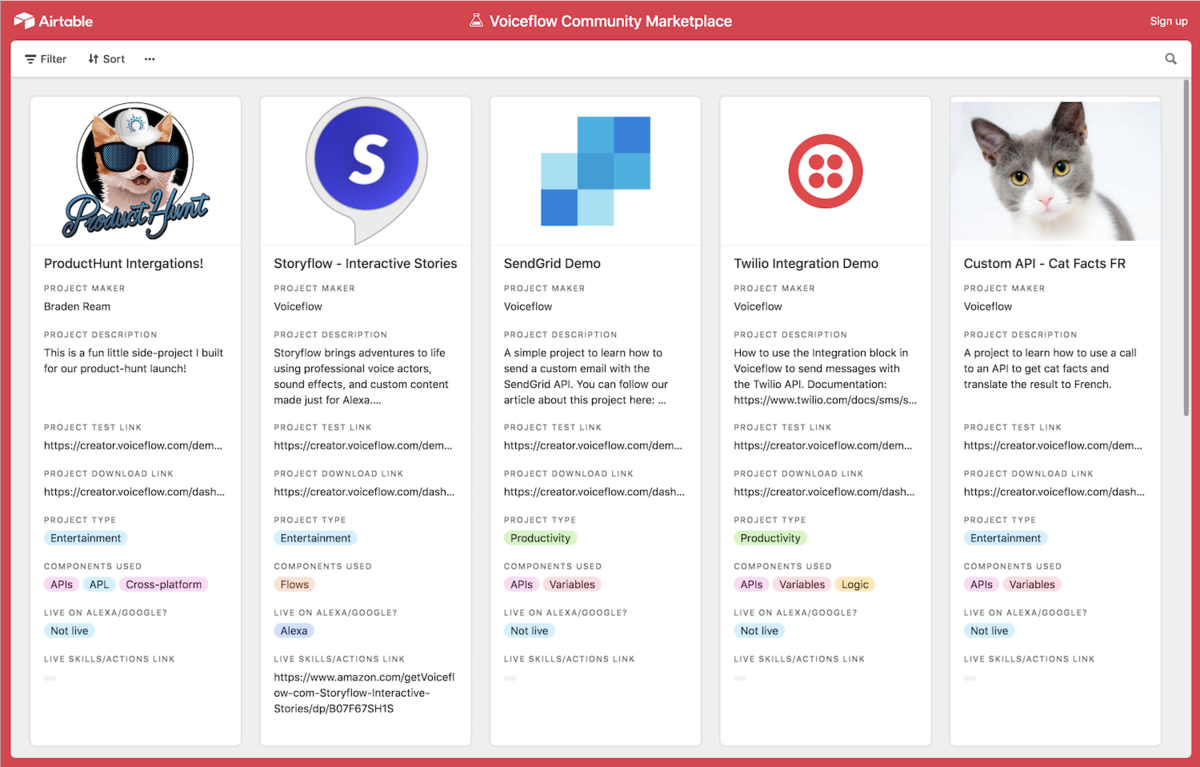Open the gray cat photo thumbnail

[1056, 171]
